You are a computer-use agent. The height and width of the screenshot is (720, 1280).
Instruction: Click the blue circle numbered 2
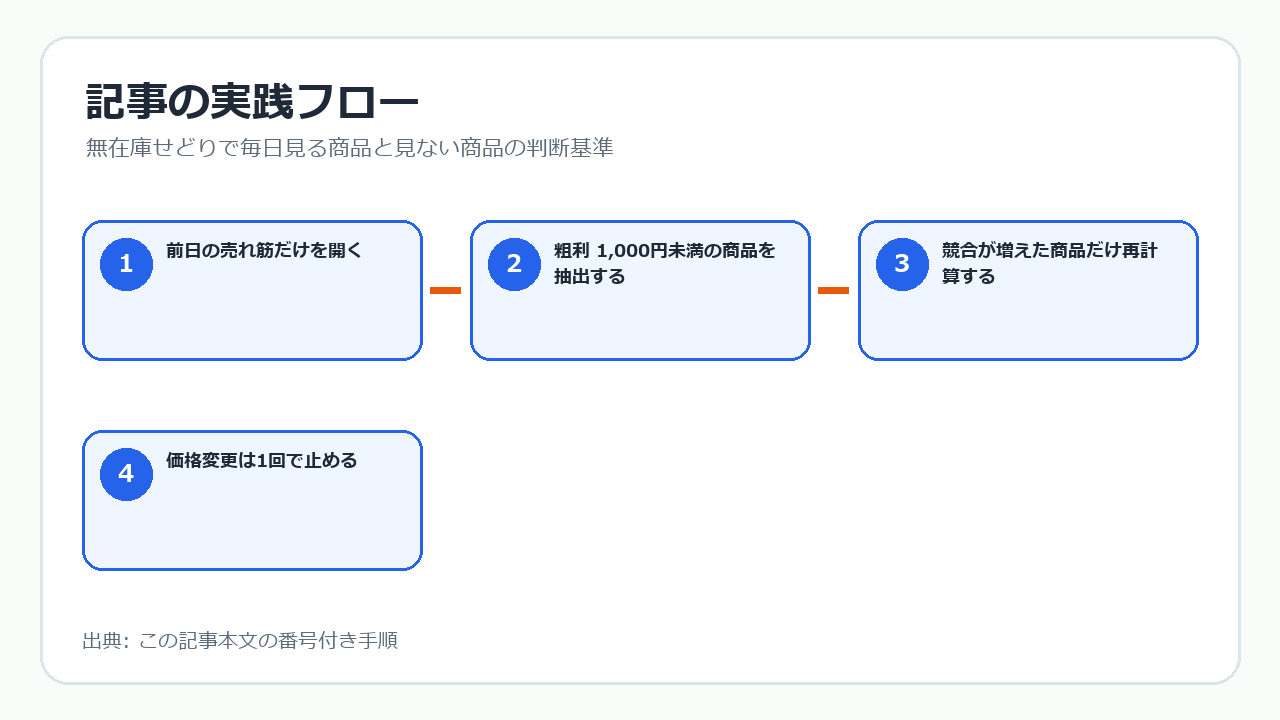point(514,264)
